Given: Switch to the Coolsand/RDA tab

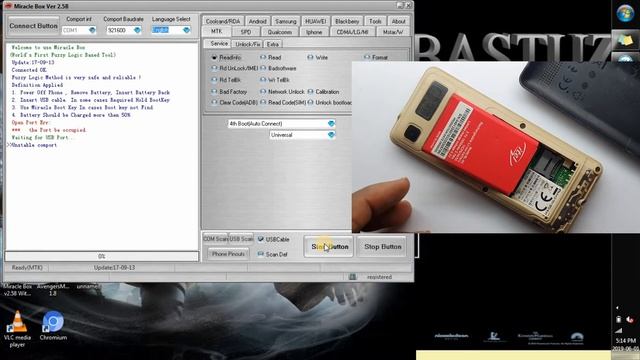Looking at the screenshot, I should tap(223, 21).
